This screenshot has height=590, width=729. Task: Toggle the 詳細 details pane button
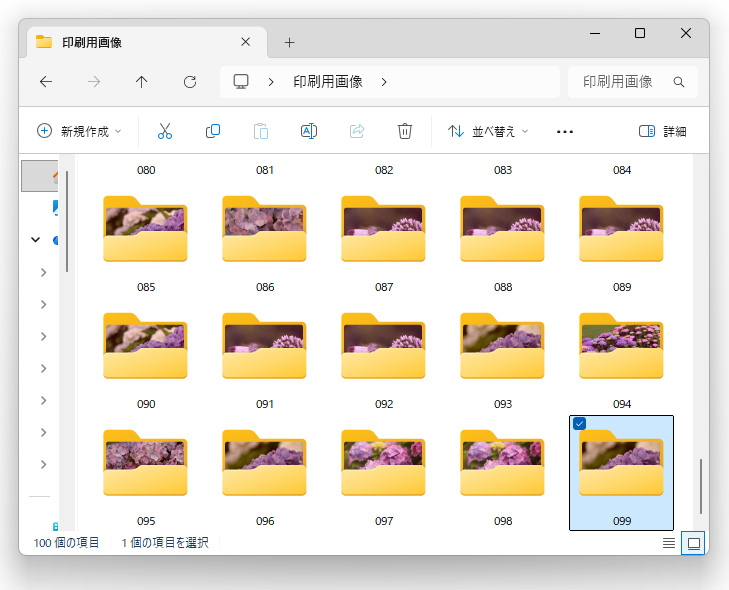(x=663, y=131)
